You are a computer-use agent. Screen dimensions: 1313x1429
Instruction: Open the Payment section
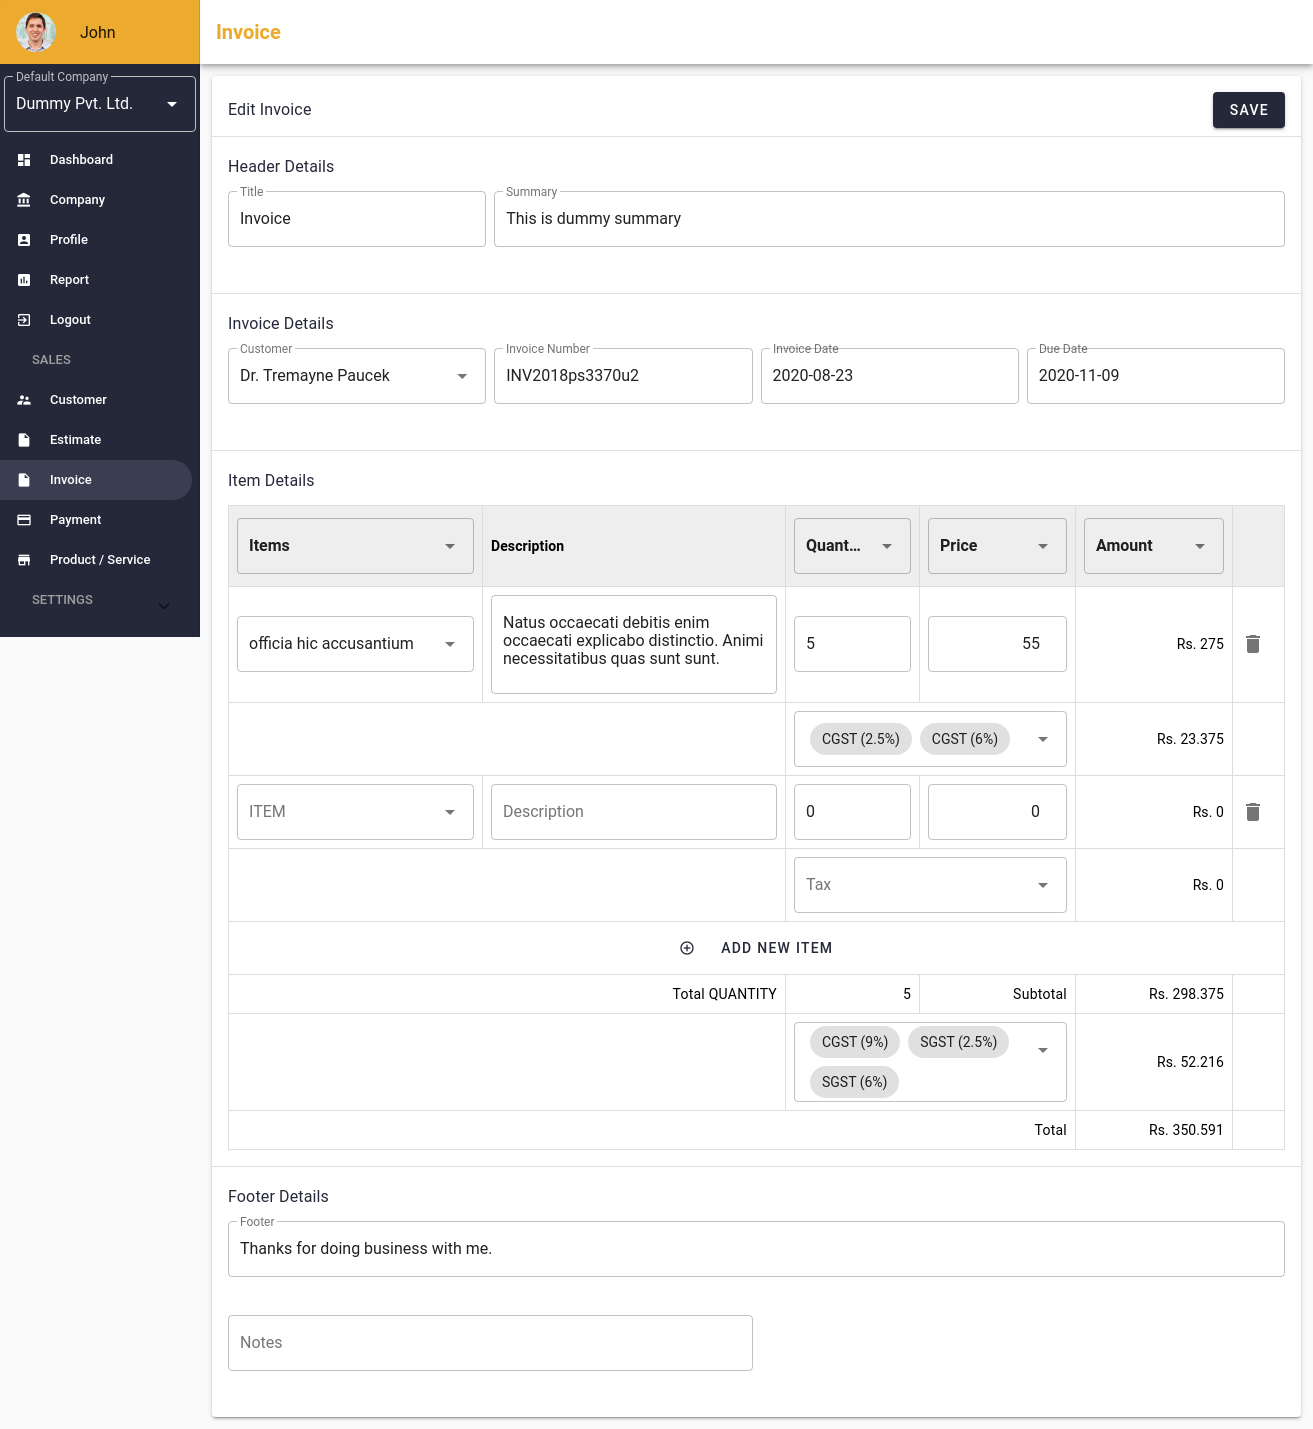point(77,519)
